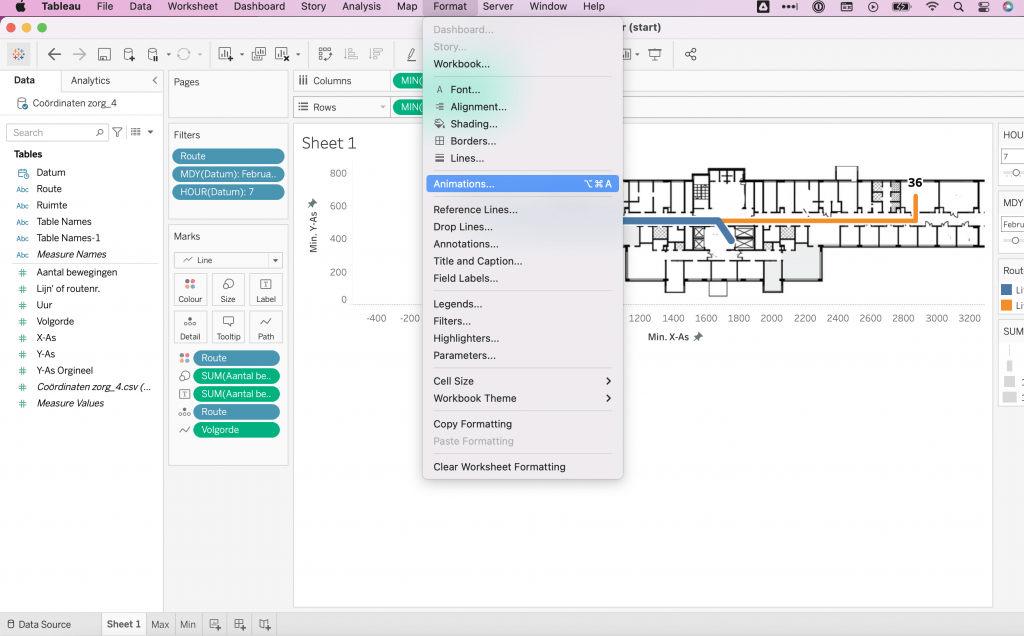Click the Tooltip mark card button
1024x636 pixels.
(228, 327)
